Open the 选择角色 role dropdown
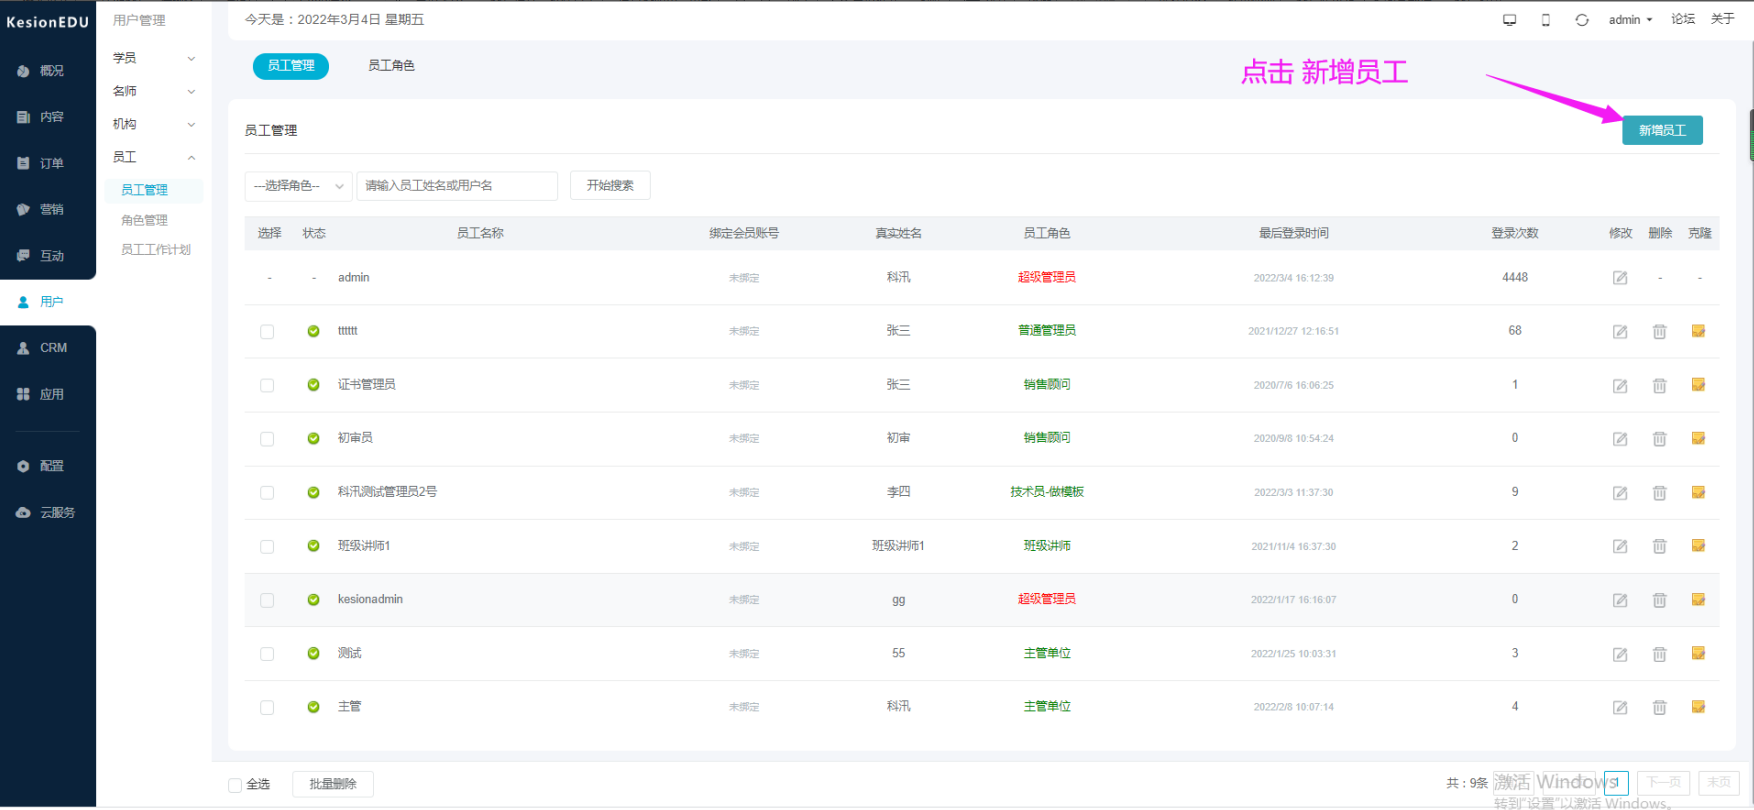Image resolution: width=1754 pixels, height=810 pixels. (298, 186)
